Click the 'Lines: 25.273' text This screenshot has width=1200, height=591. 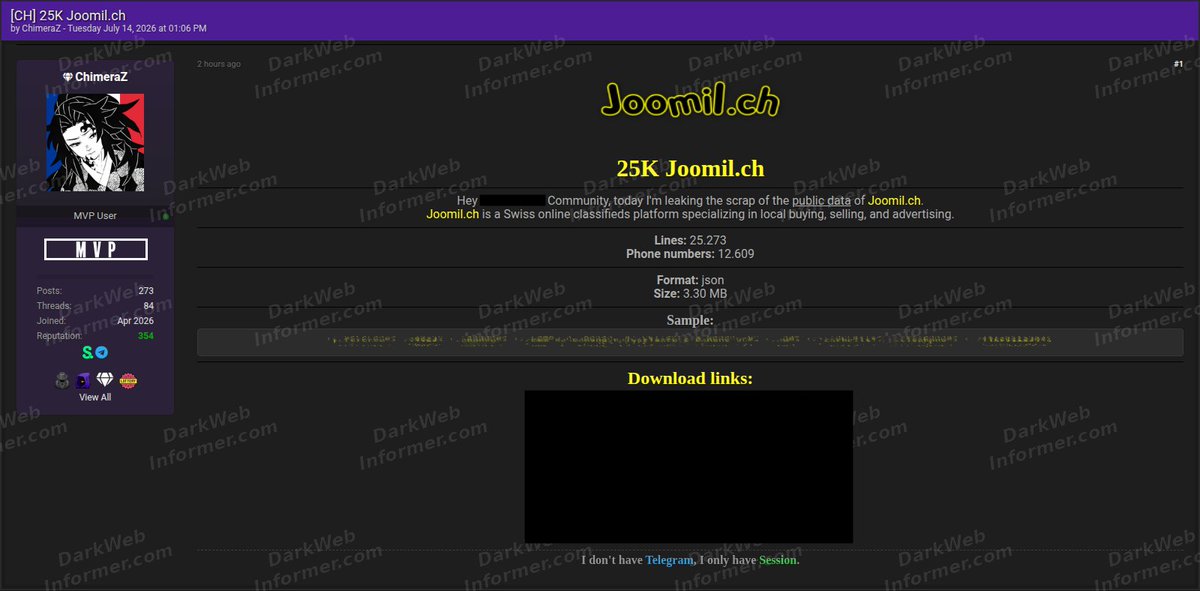coord(690,240)
